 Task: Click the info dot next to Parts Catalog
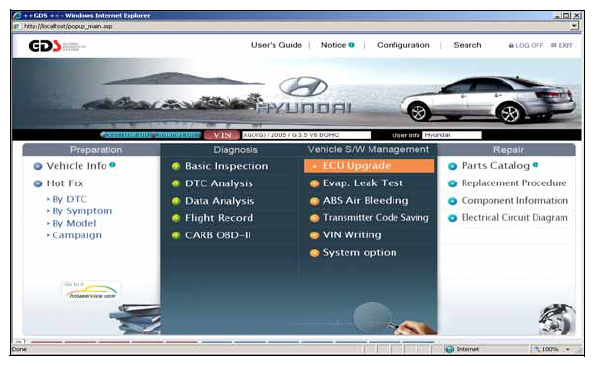point(535,164)
